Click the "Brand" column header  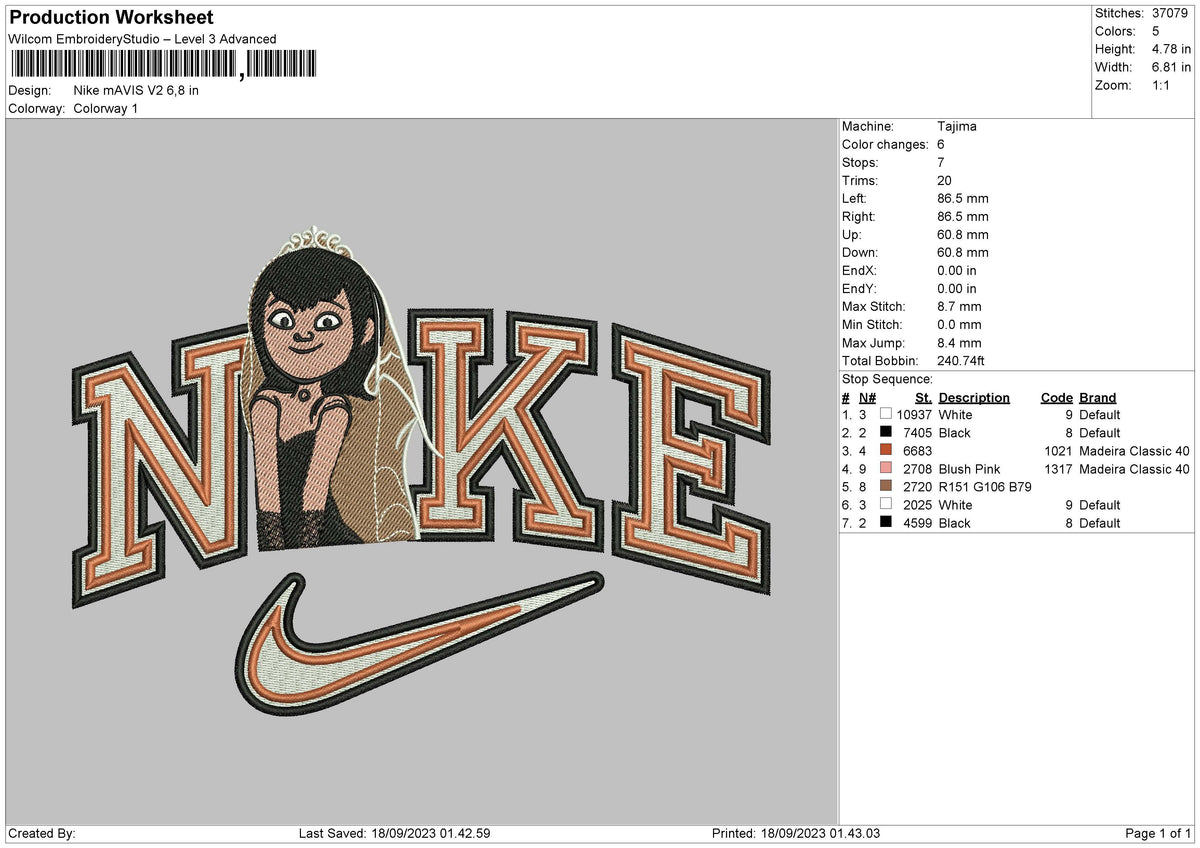[x=1097, y=397]
